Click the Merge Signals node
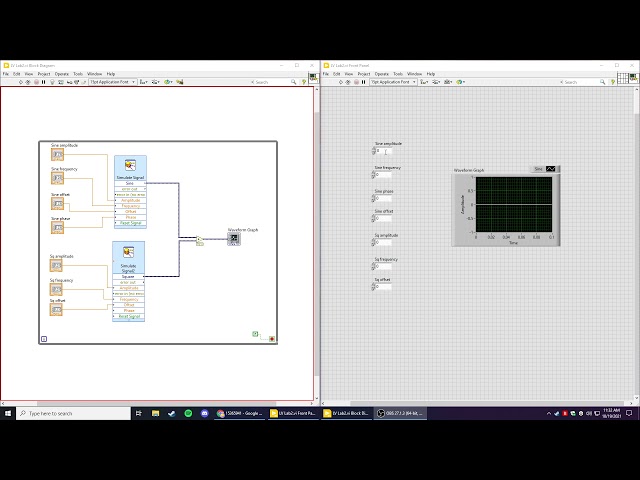Viewport: 640px width, 480px height. pos(200,239)
